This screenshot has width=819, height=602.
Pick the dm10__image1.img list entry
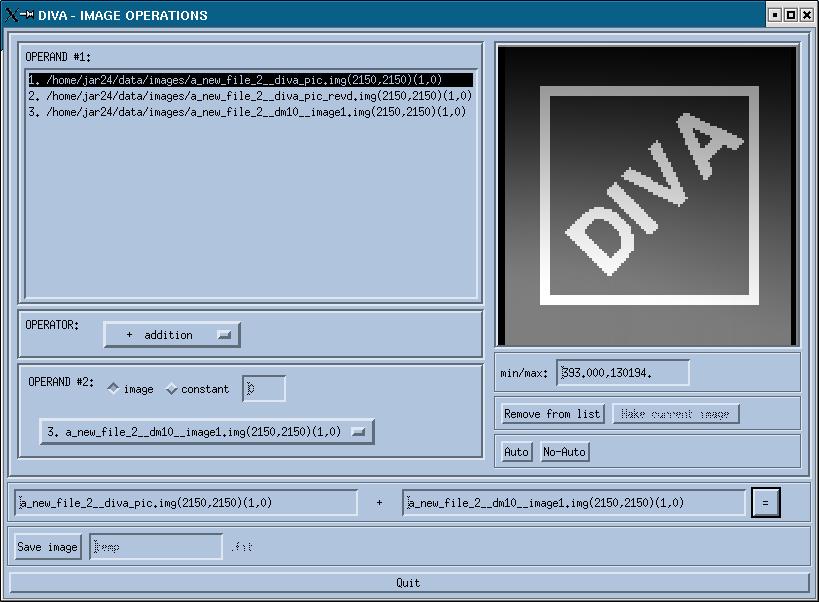click(247, 112)
